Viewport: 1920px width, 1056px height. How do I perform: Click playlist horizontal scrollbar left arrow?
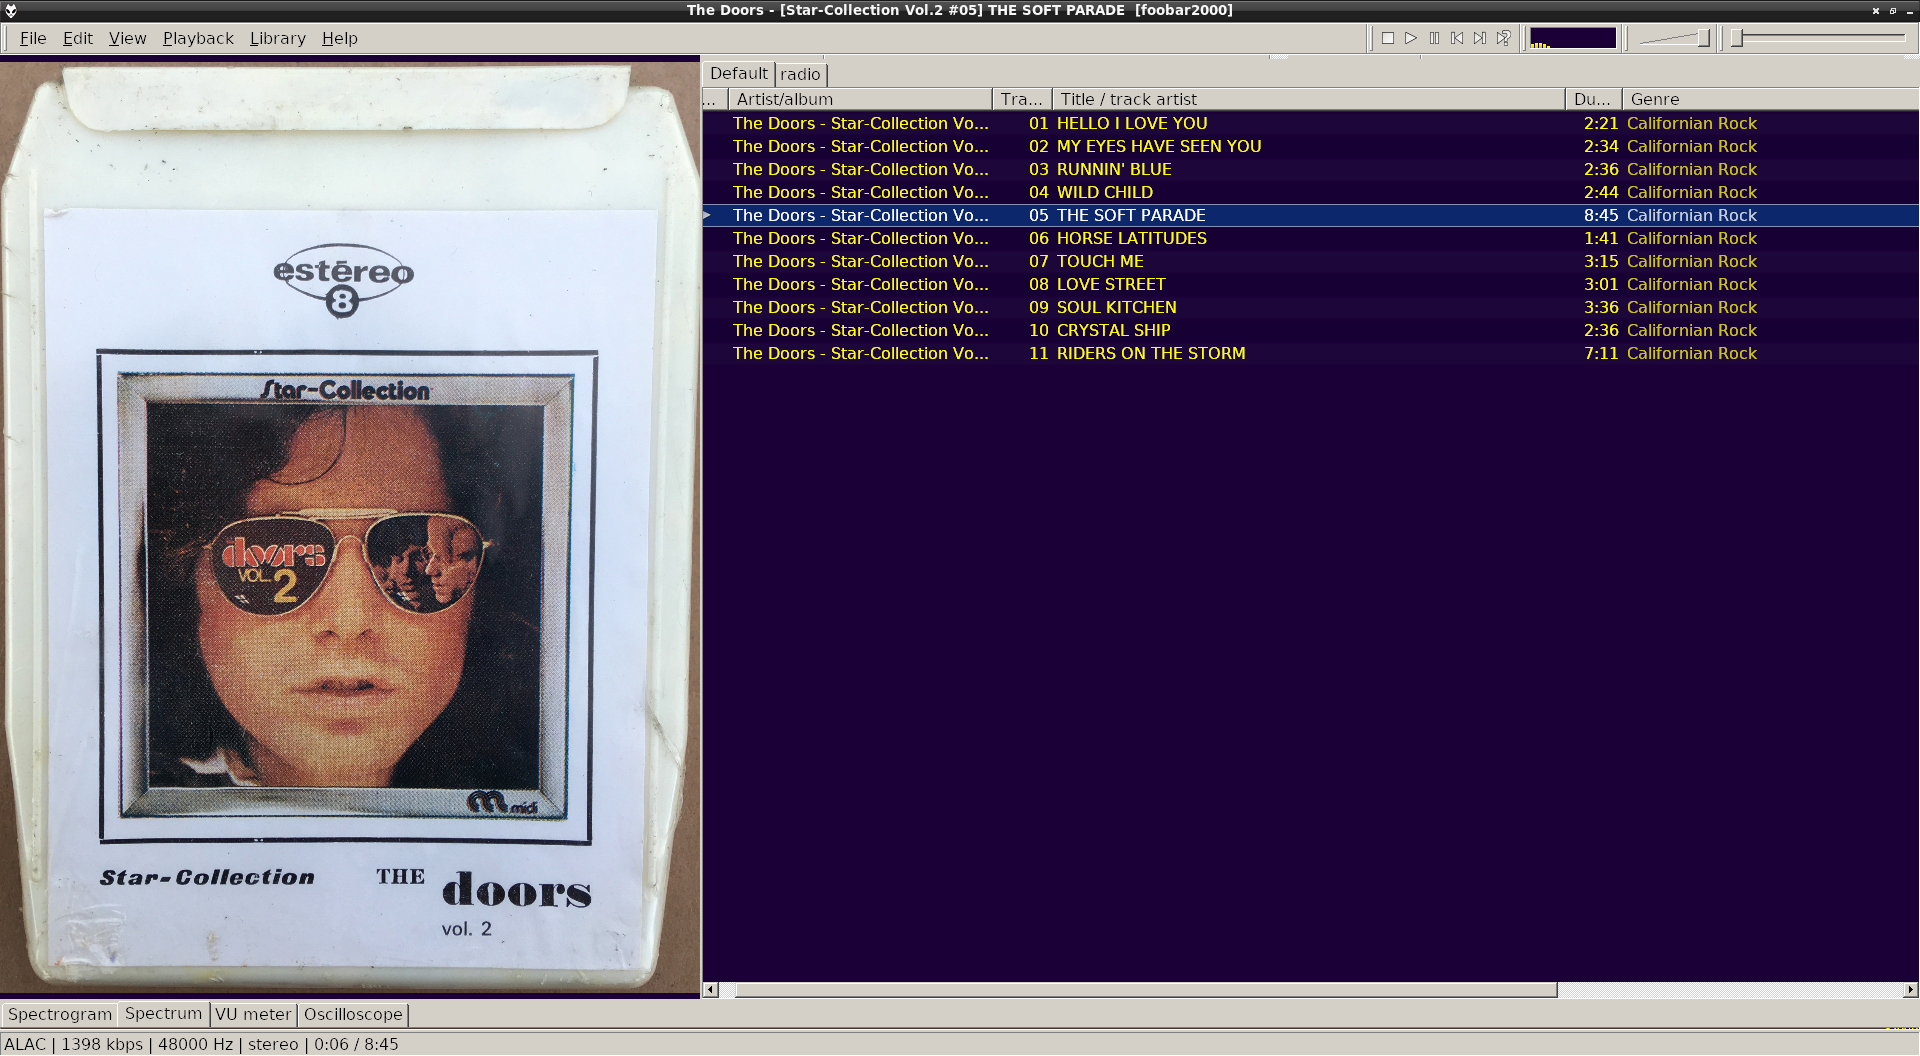pos(711,990)
